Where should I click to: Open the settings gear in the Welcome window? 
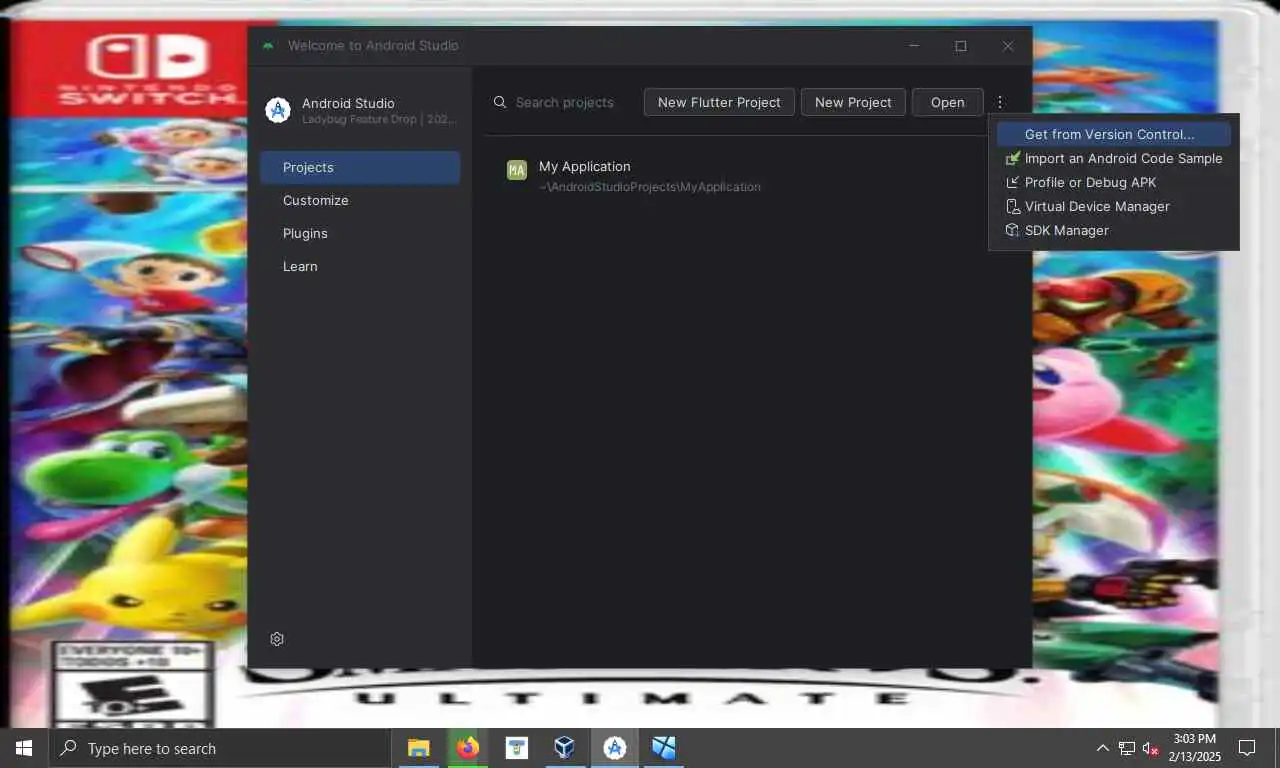point(277,639)
